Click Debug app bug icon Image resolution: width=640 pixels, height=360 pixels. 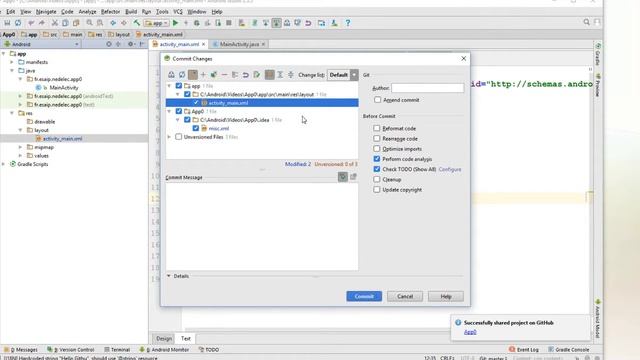(197, 23)
